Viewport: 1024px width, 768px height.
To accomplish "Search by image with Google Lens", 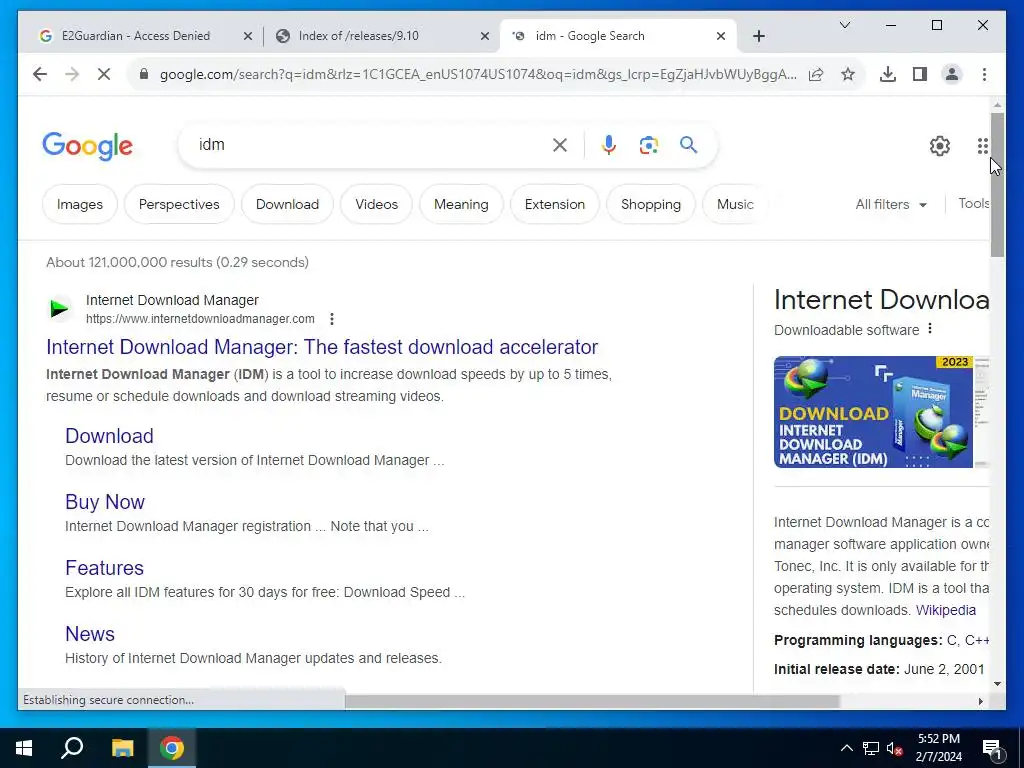I will point(648,145).
